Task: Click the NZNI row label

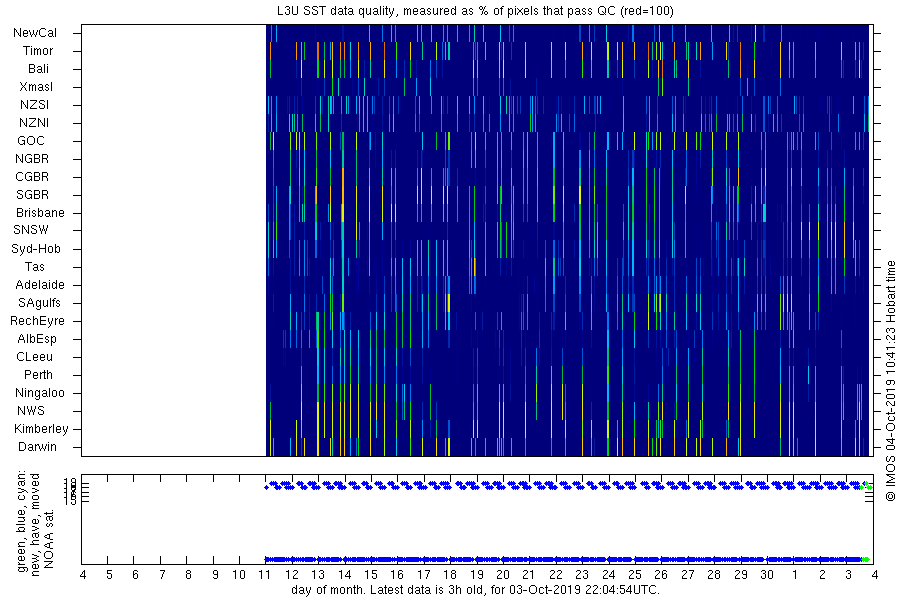Action: [x=34, y=123]
